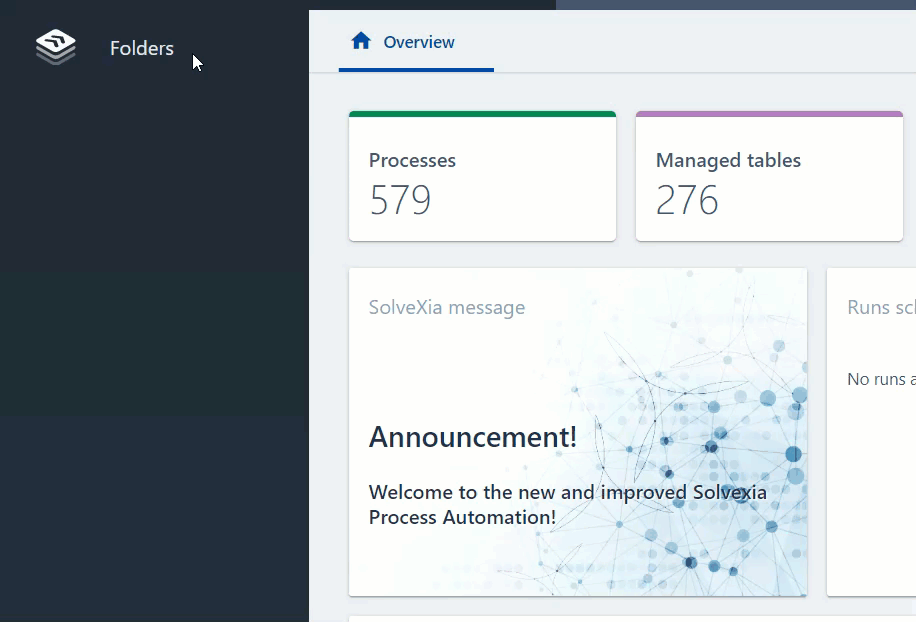The width and height of the screenshot is (916, 622).
Task: Click the purple bar atop Managed tables card
Action: [x=769, y=114]
